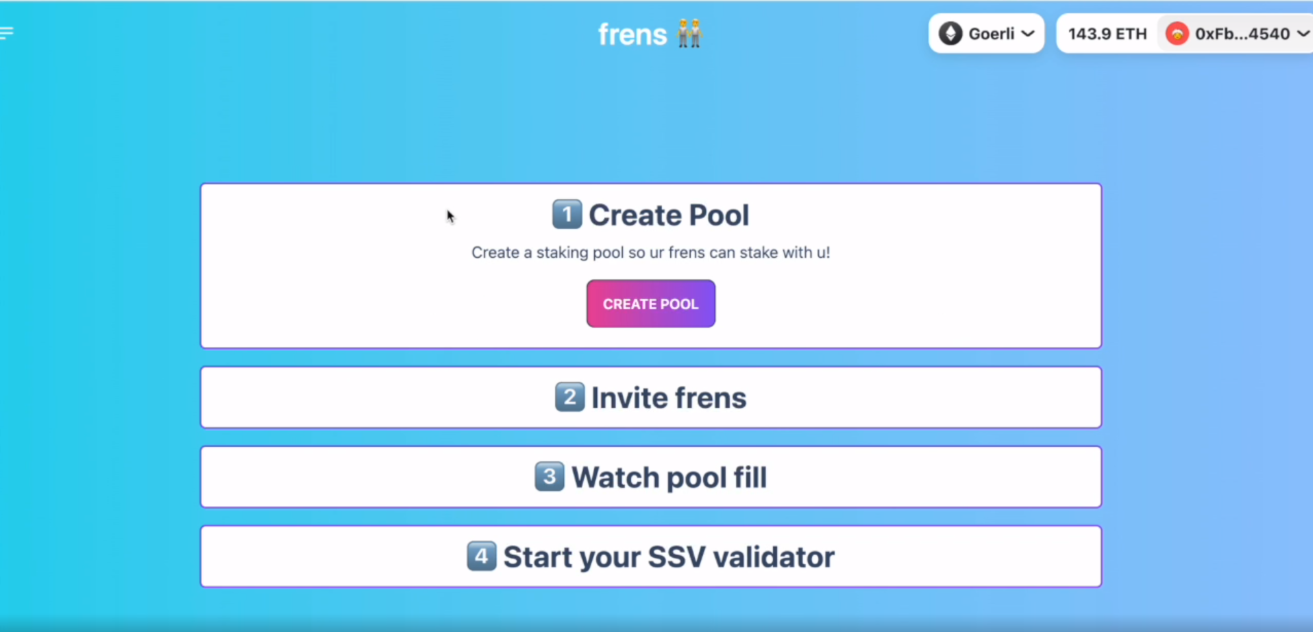Expand the Start your SSV validator step
The width and height of the screenshot is (1313, 632).
pos(651,556)
